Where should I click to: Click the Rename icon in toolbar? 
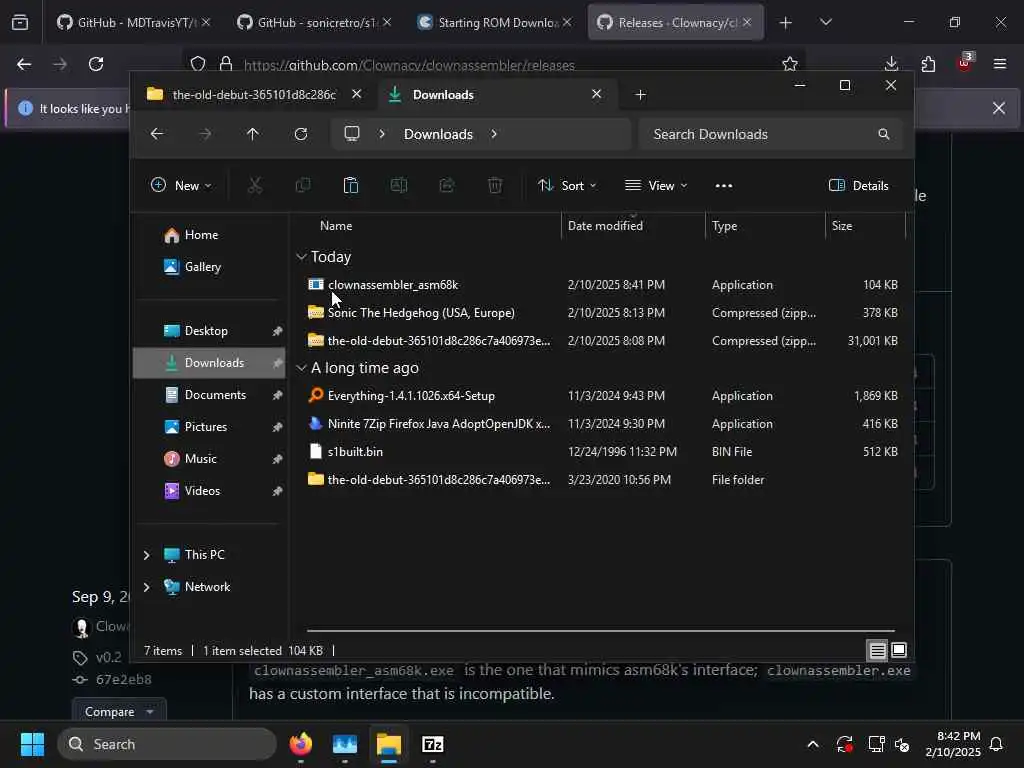pos(399,185)
